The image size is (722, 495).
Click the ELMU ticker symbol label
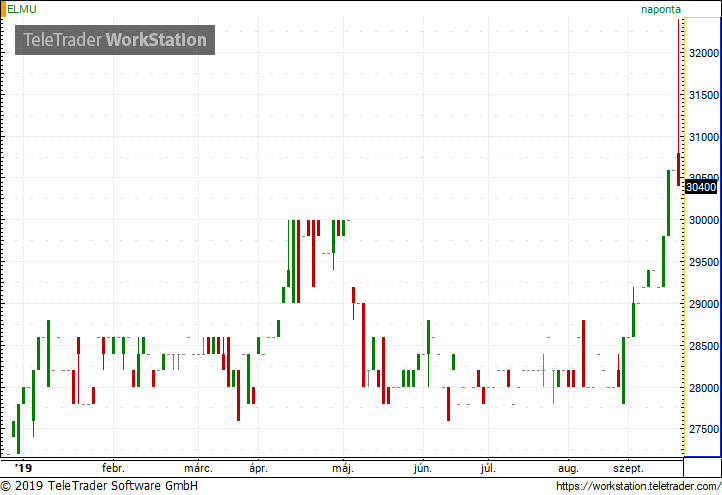22,9
